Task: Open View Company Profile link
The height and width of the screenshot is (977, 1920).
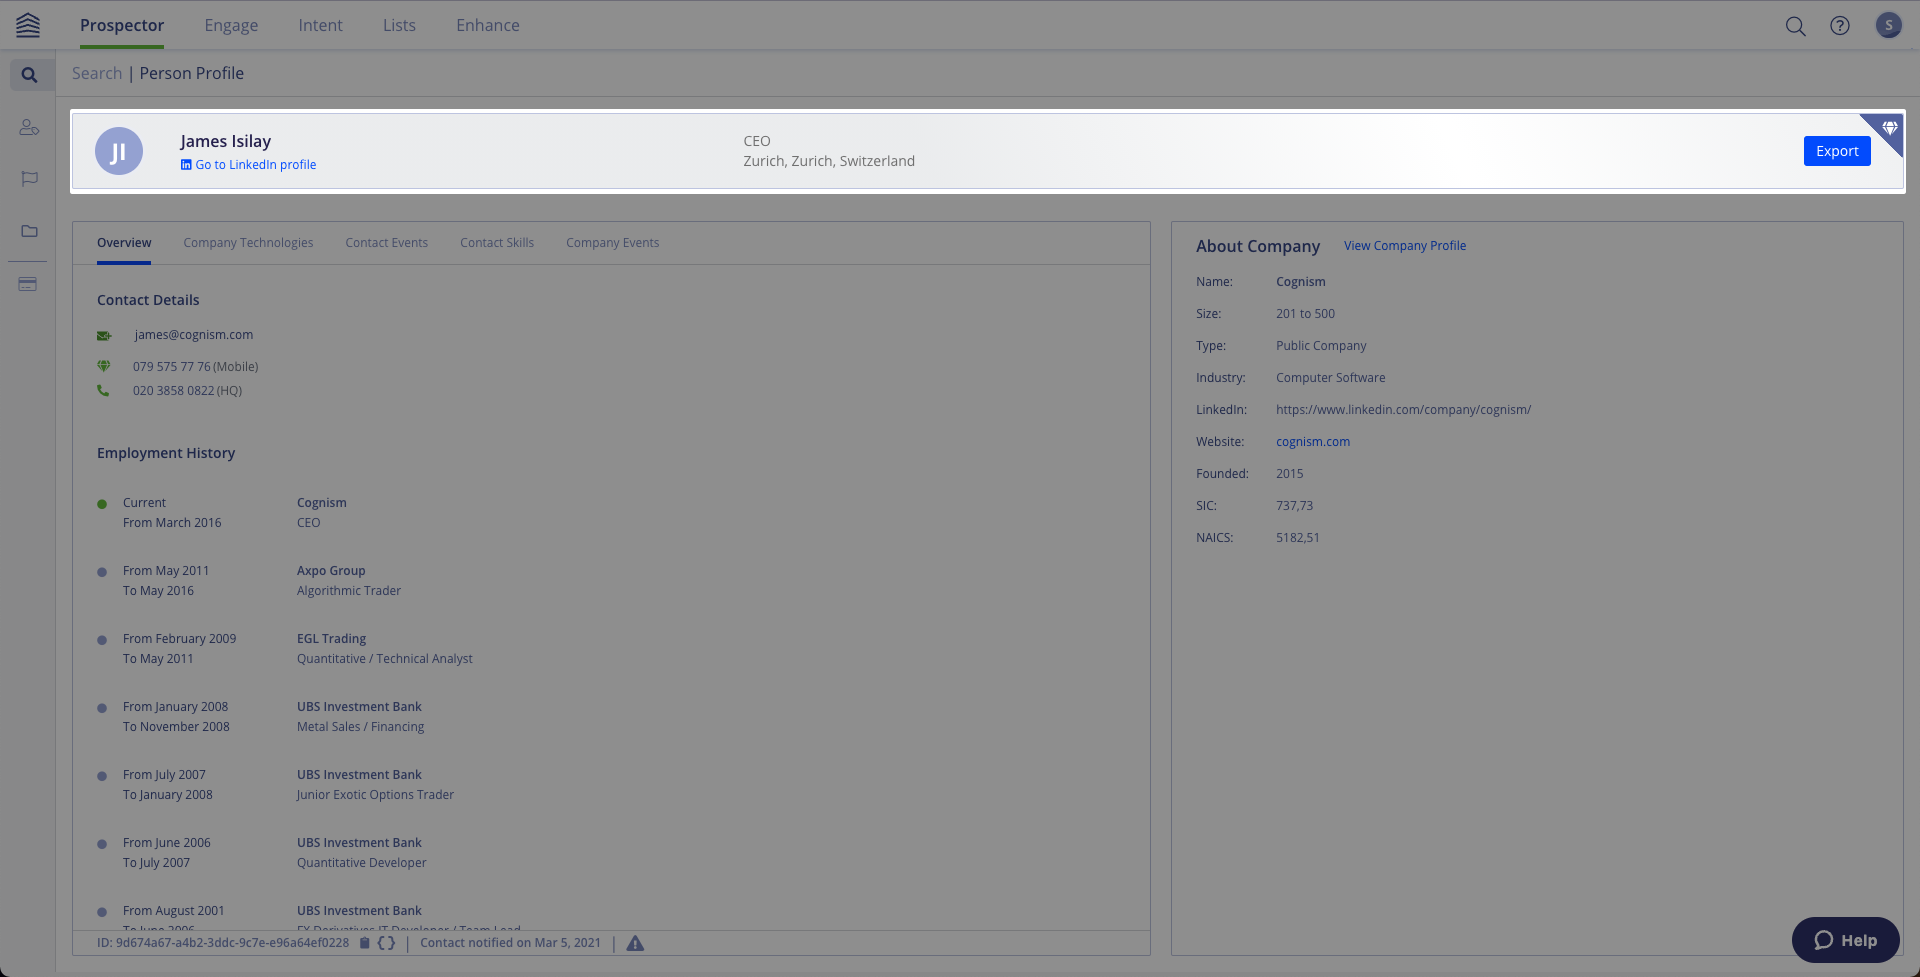Action: (x=1405, y=246)
